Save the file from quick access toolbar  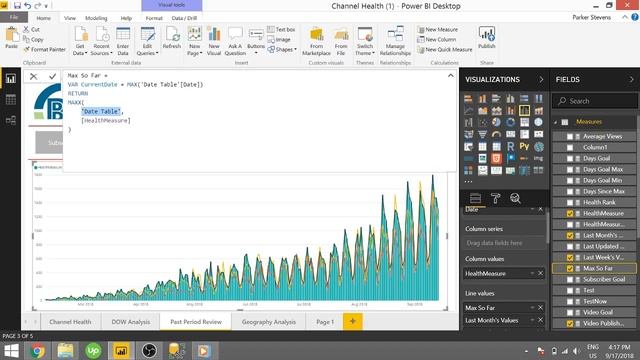[x=17, y=6]
